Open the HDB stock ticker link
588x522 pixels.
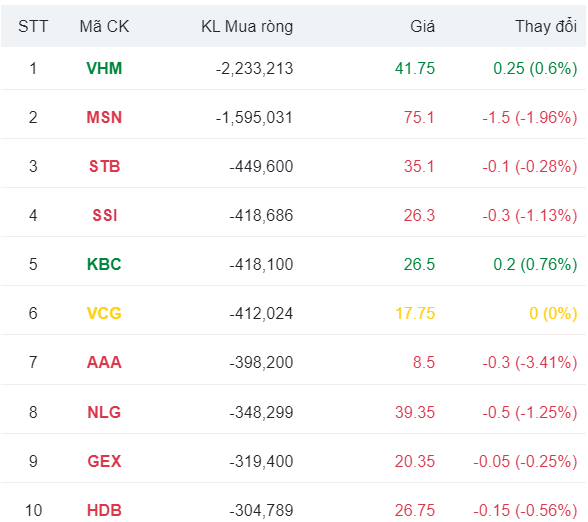[104, 510]
